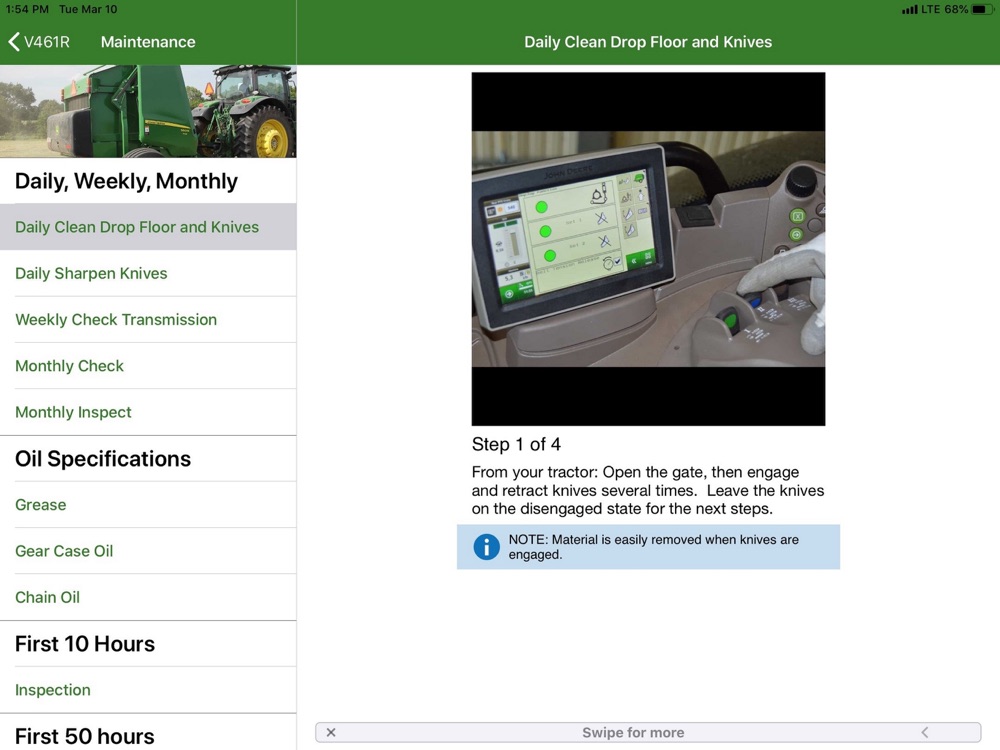Screen dimensions: 1000x750
Task: Tap the Maintenance title in header
Action: 148,42
